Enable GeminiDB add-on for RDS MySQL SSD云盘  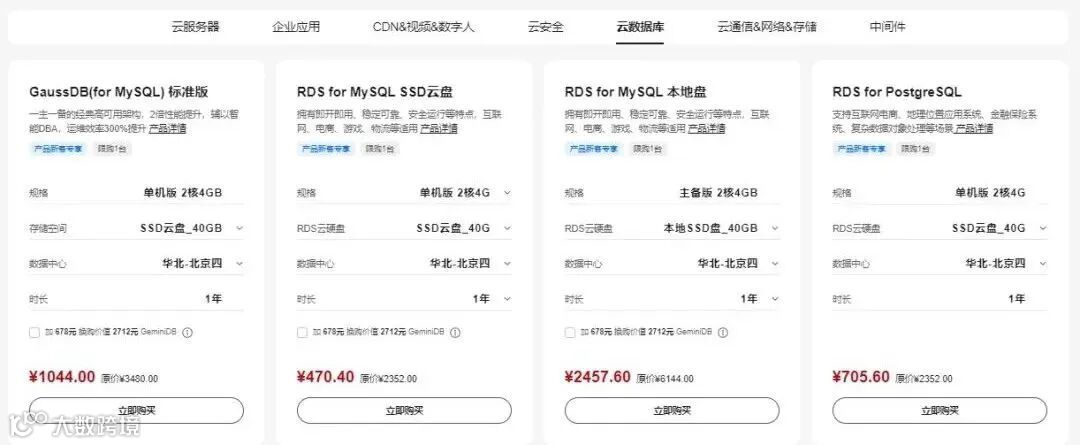point(303,333)
